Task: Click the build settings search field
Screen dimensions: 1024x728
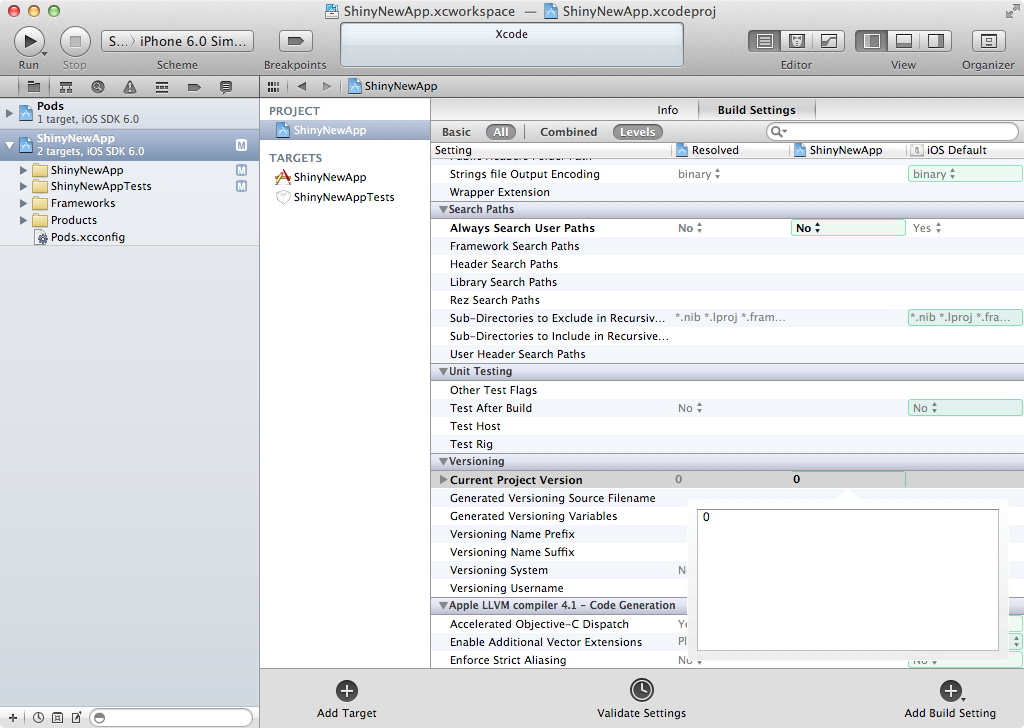Action: 892,131
